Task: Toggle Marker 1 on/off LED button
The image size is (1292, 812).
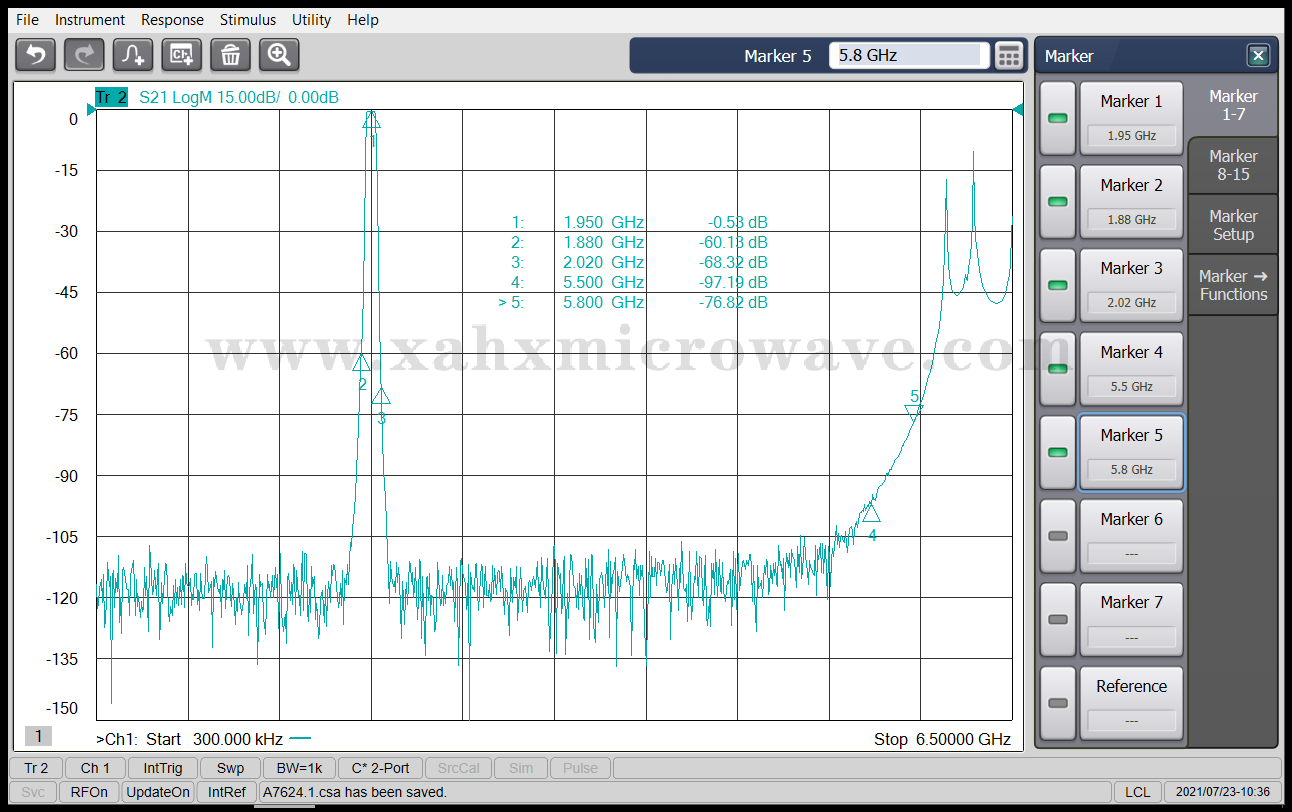Action: [x=1057, y=118]
